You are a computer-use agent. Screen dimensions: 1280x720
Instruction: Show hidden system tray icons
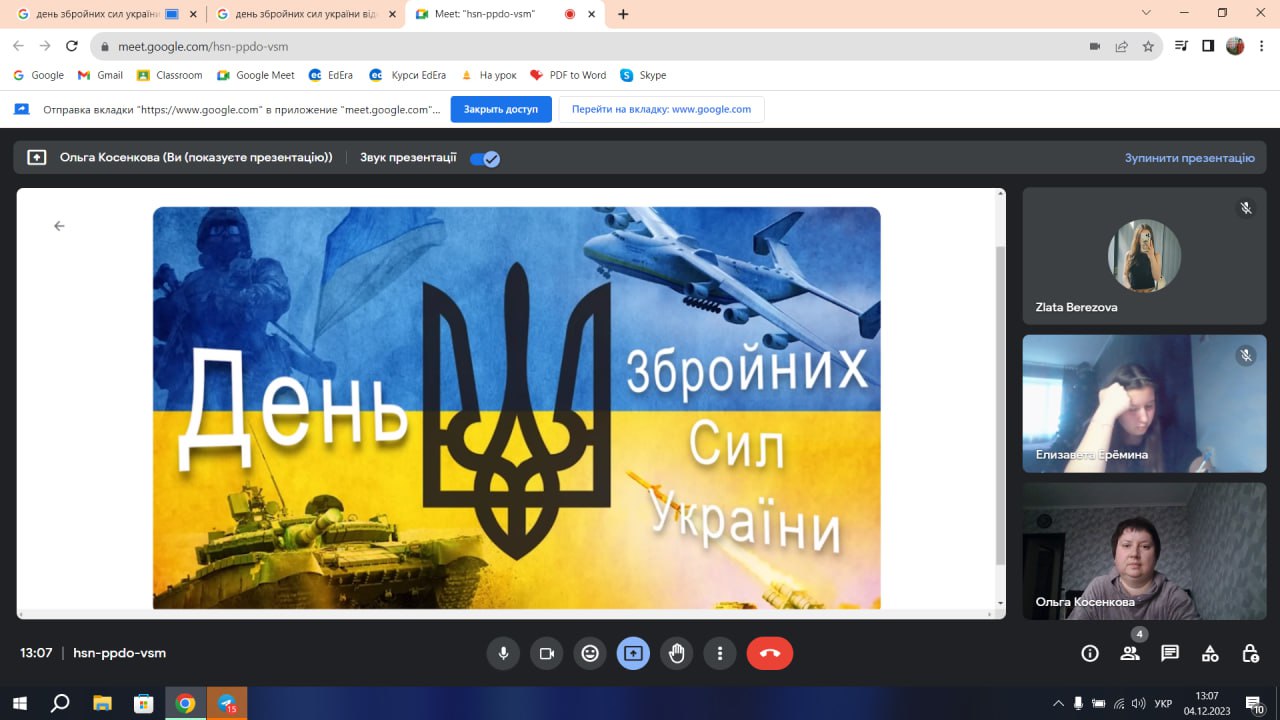tap(1057, 703)
